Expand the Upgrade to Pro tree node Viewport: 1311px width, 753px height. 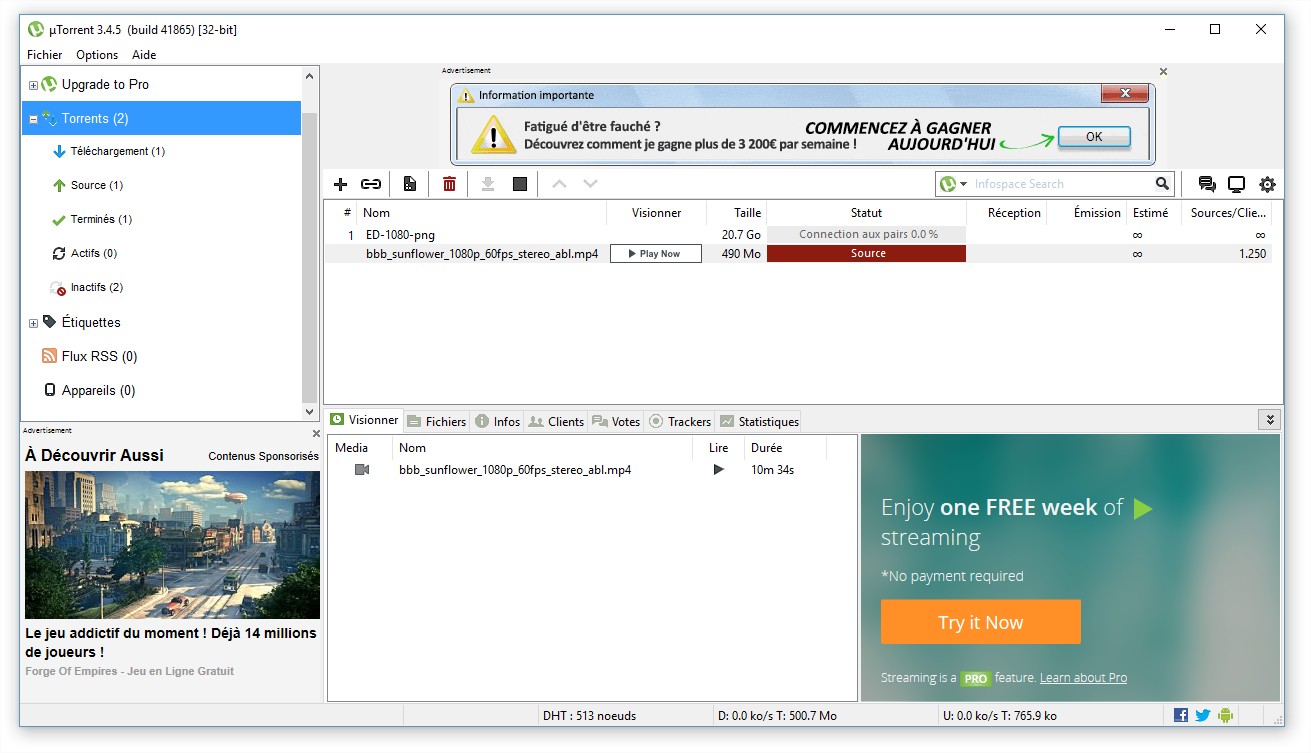33,85
